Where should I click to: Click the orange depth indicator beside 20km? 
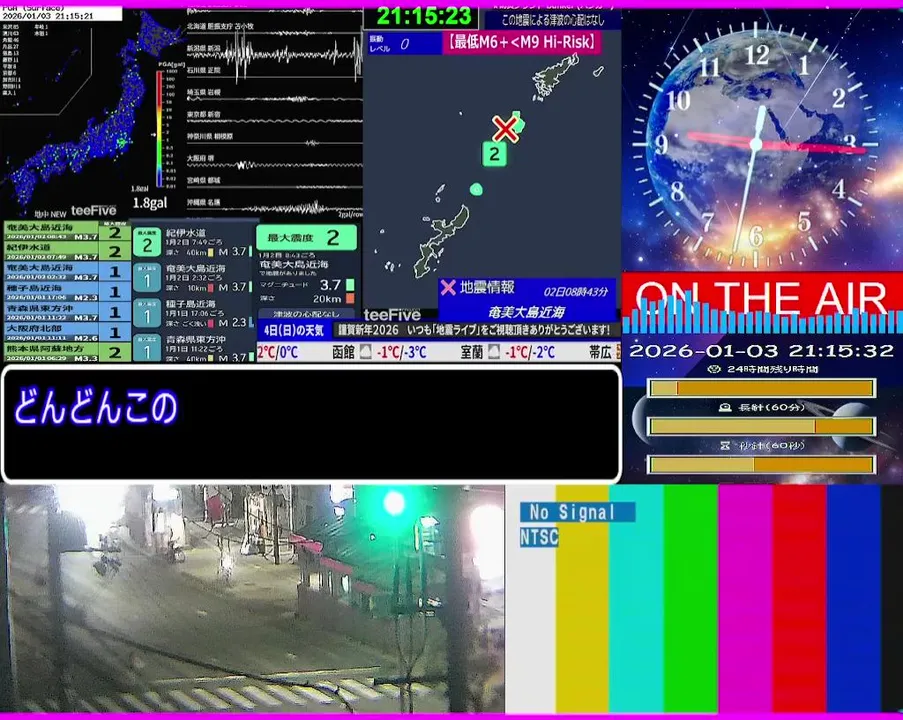tap(350, 298)
